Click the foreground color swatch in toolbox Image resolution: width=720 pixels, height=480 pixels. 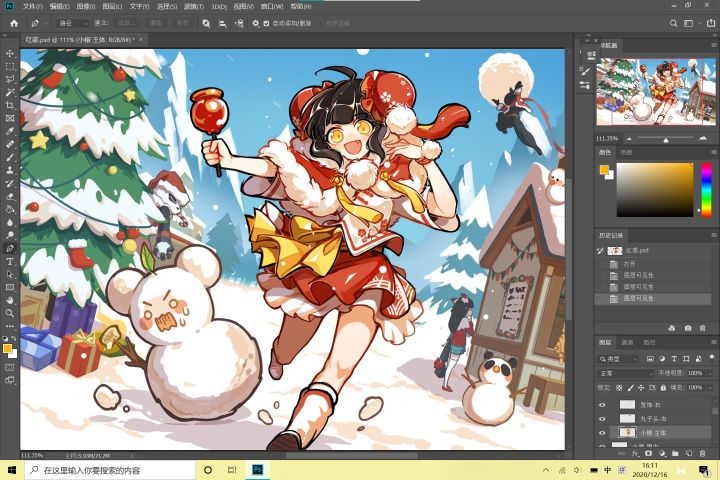[x=7, y=348]
